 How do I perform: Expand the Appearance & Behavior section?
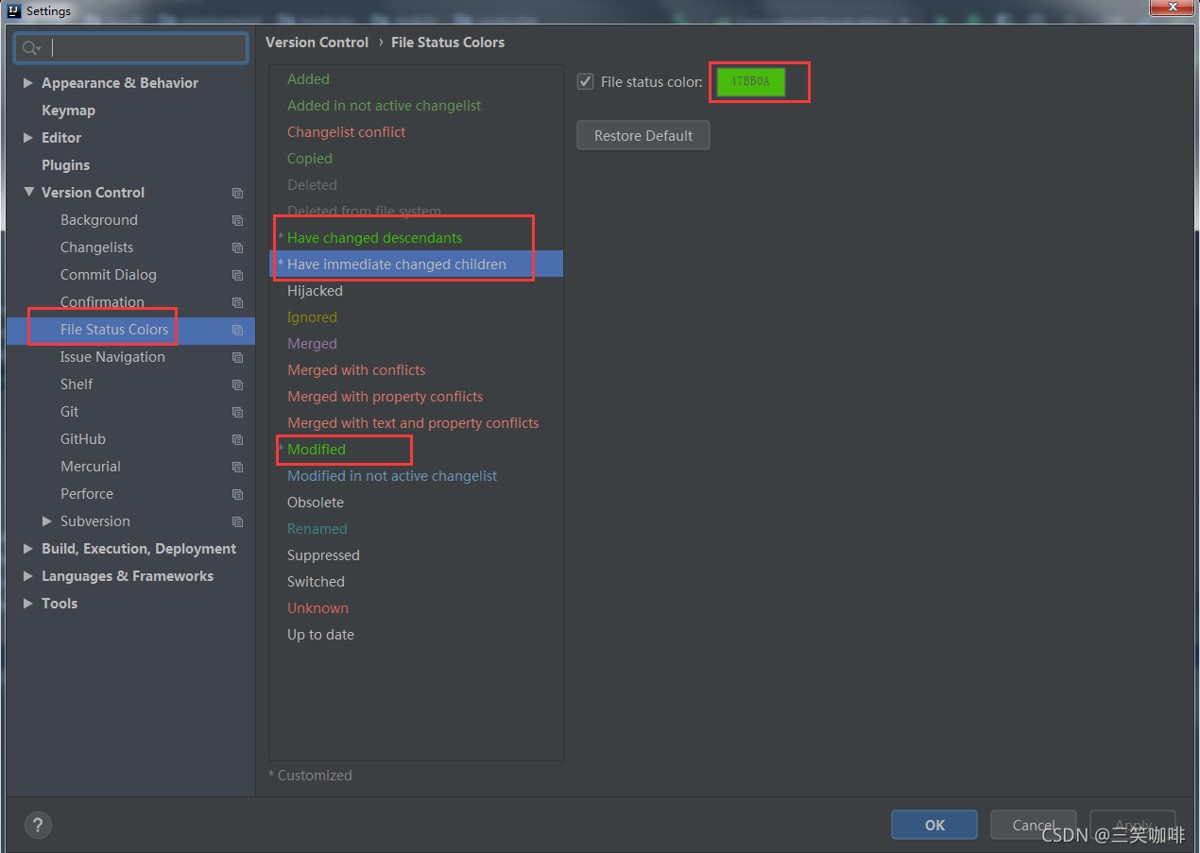28,83
